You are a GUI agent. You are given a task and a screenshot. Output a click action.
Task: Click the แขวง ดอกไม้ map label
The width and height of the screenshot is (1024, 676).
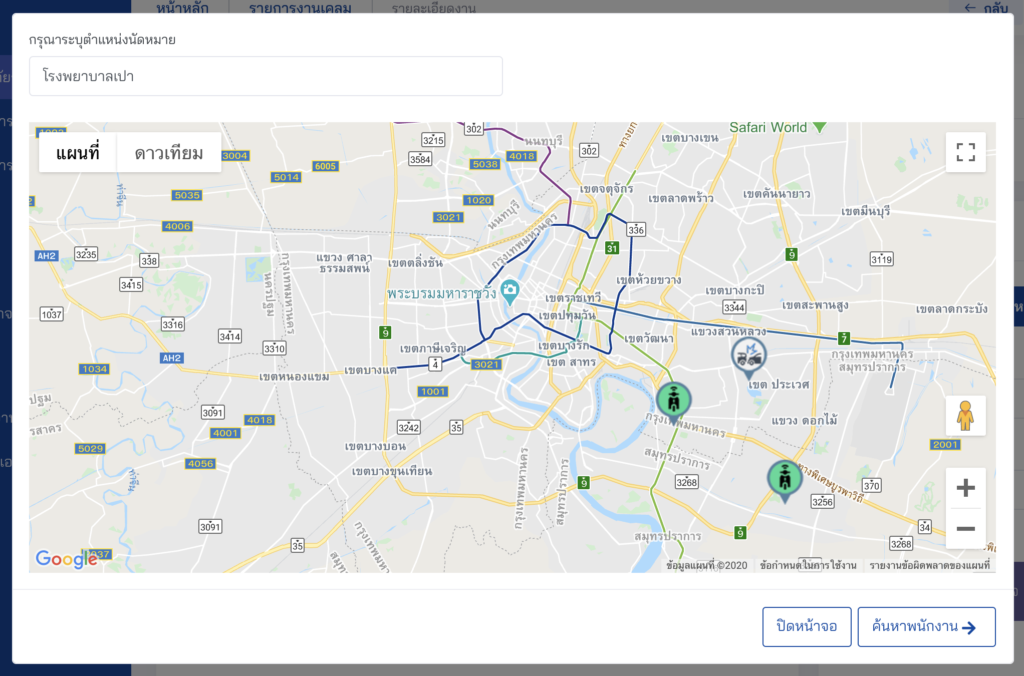805,421
